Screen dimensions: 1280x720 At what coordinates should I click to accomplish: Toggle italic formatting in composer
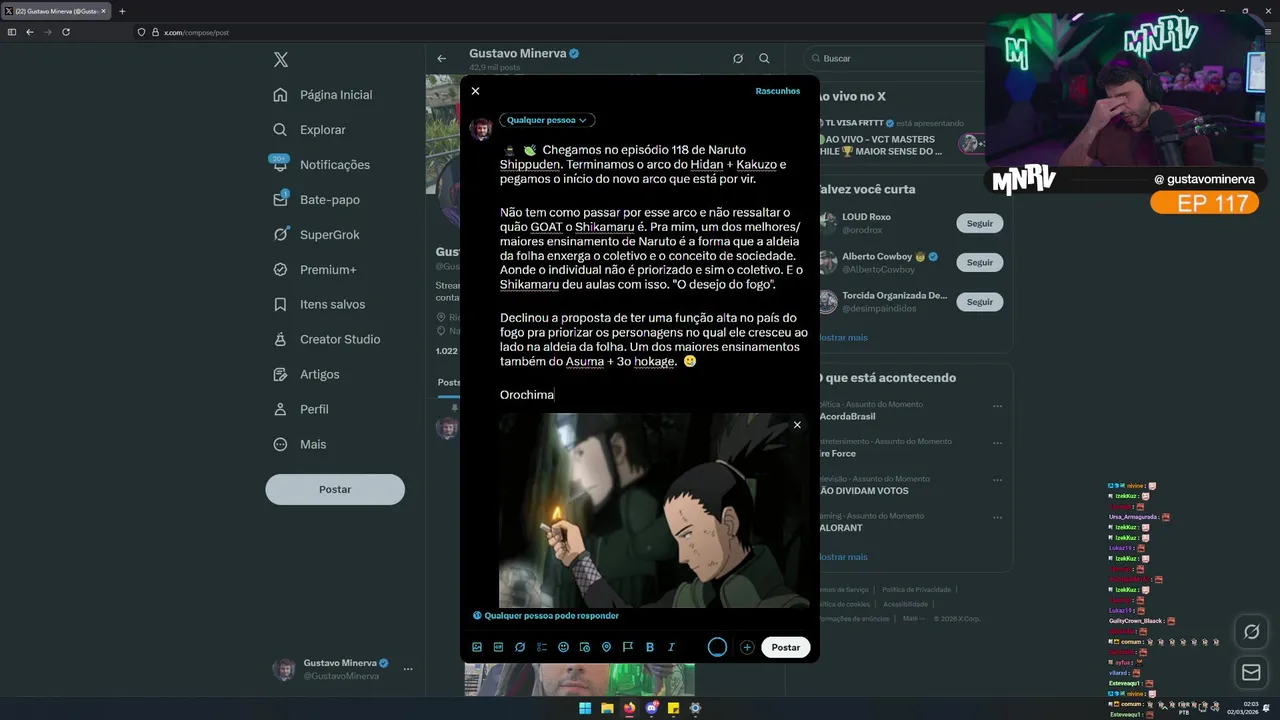671,647
